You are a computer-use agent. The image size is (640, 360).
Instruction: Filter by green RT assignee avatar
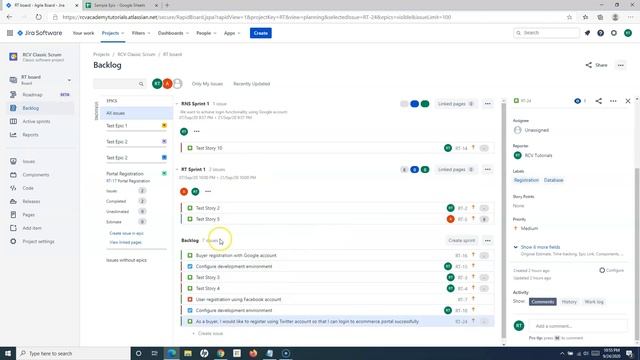pyautogui.click(x=157, y=84)
